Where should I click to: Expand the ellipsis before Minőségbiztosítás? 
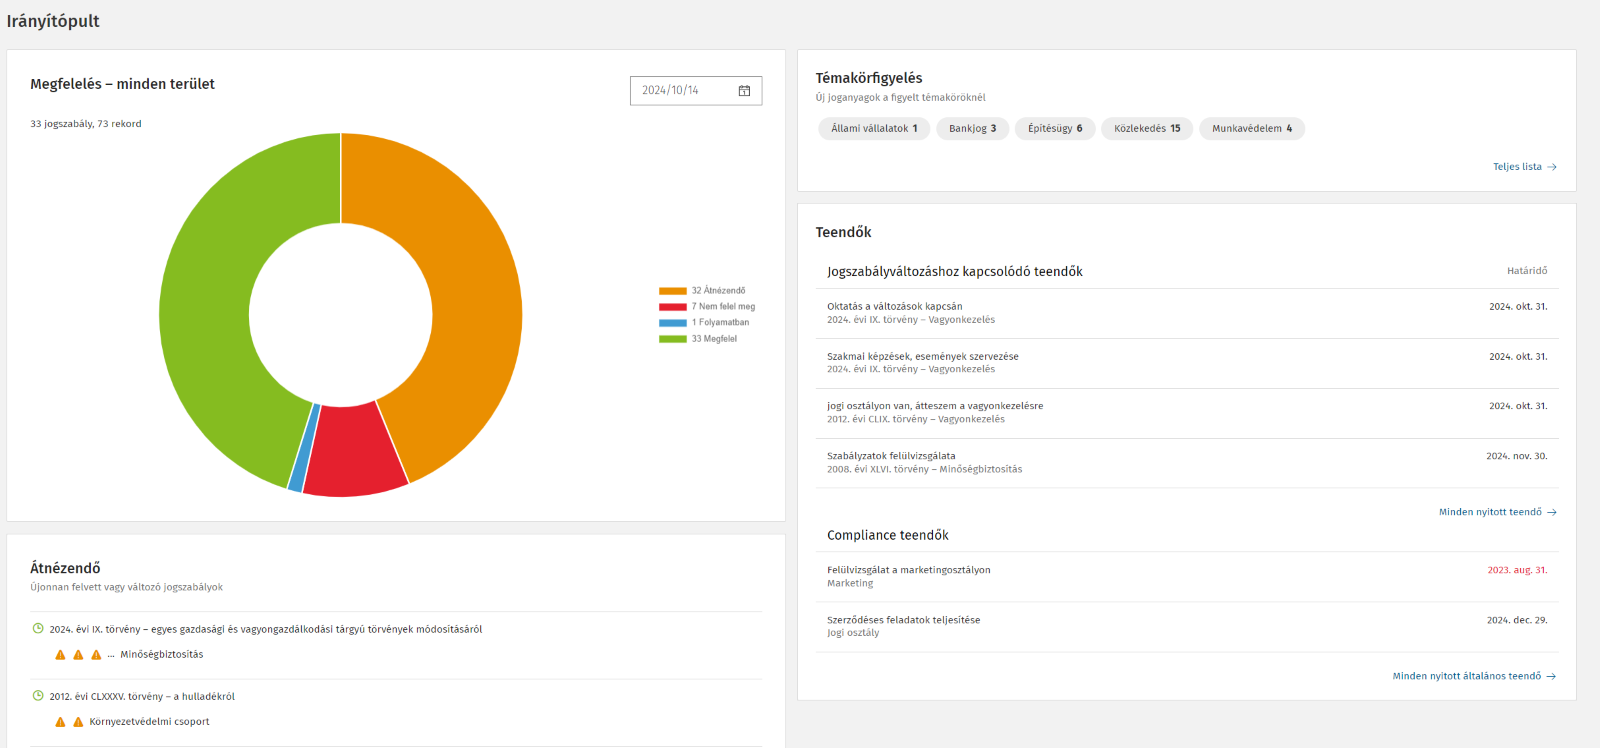pyautogui.click(x=111, y=655)
